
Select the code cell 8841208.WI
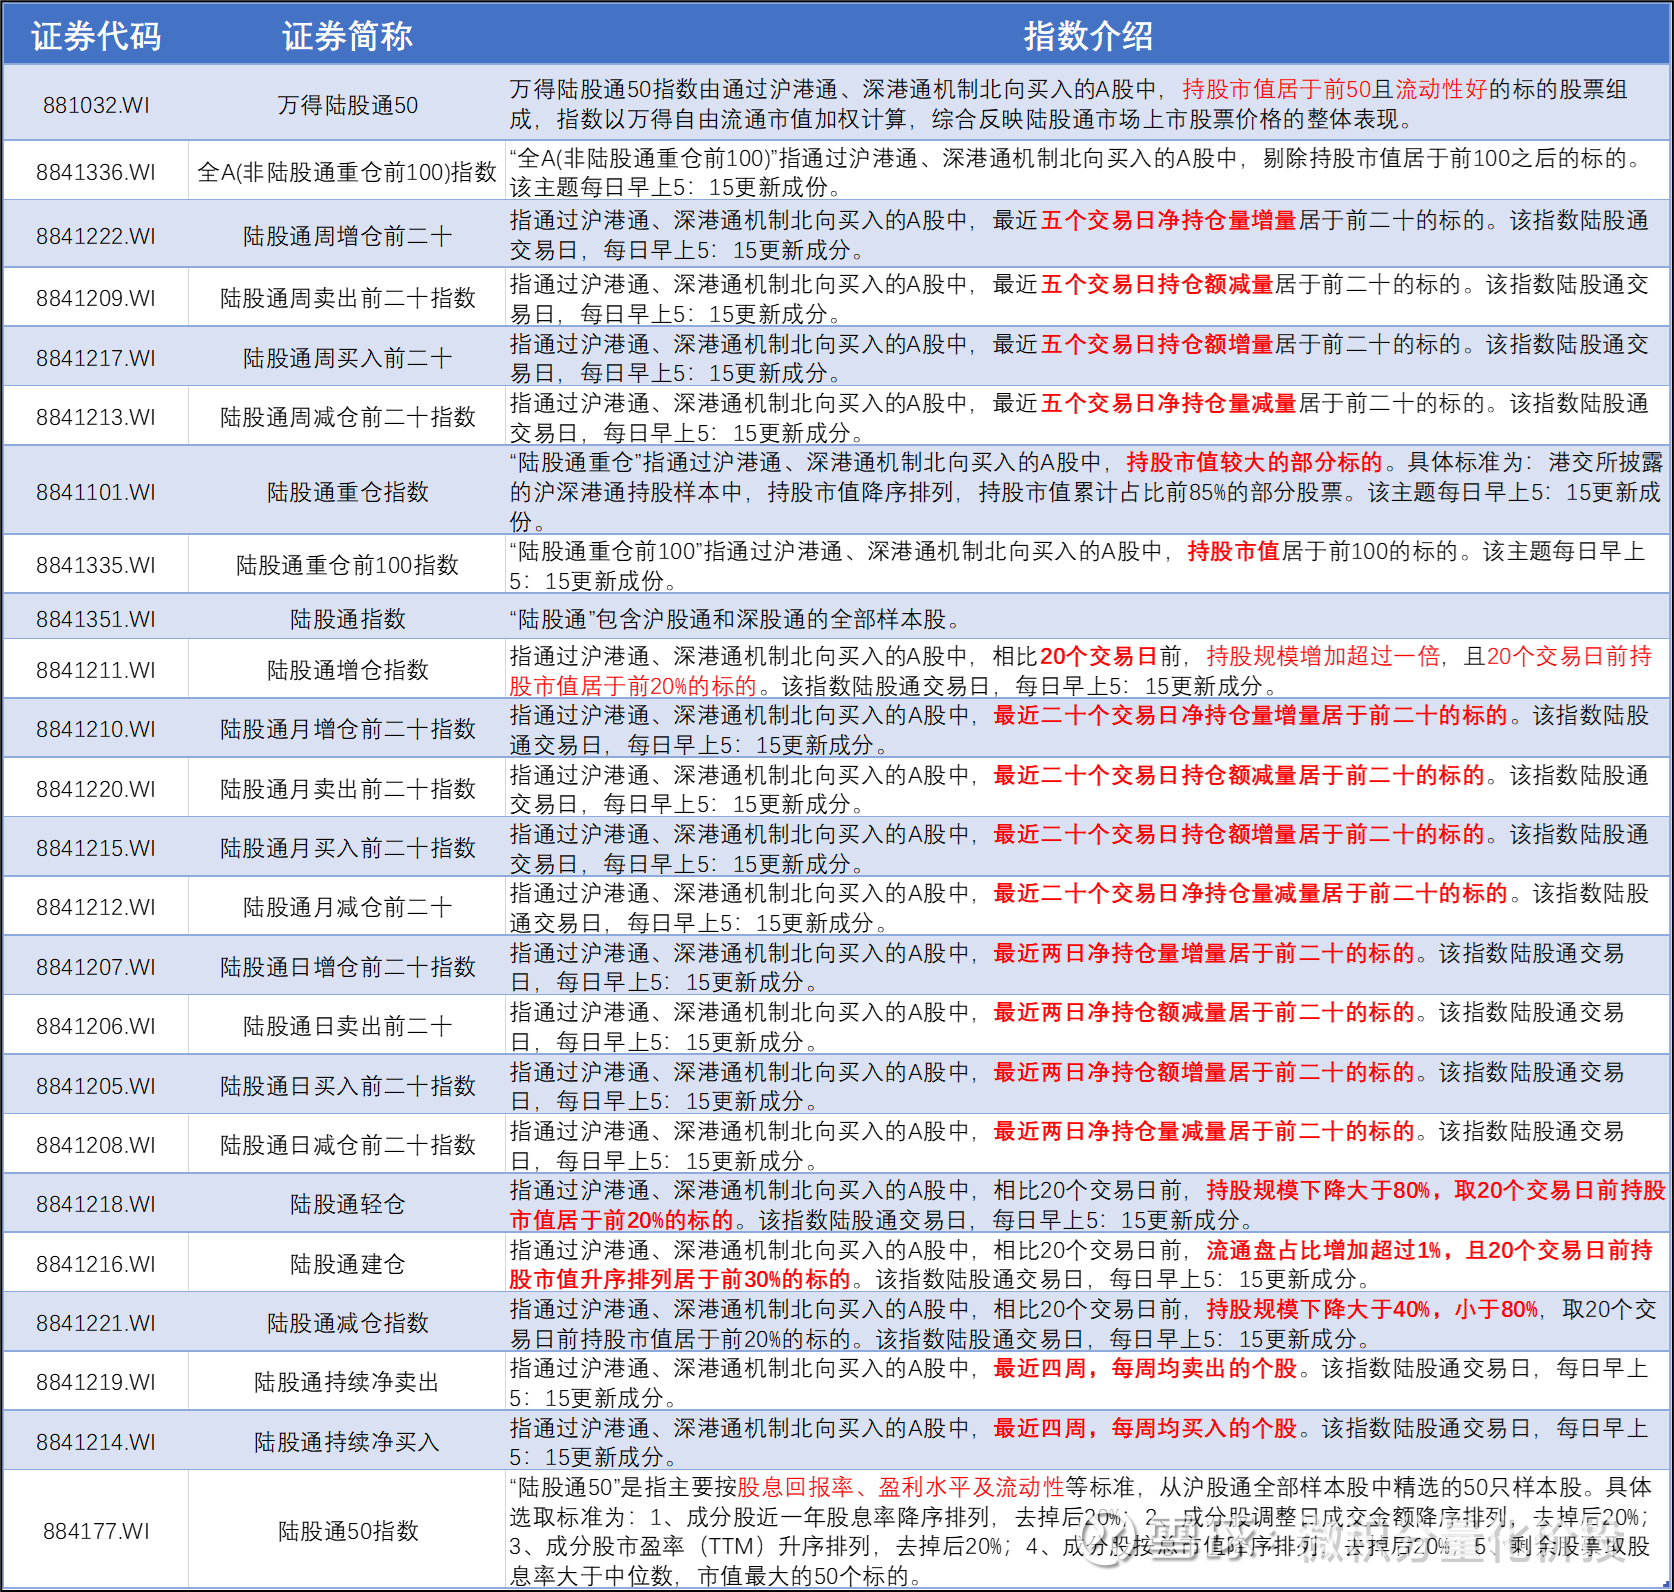96,1145
